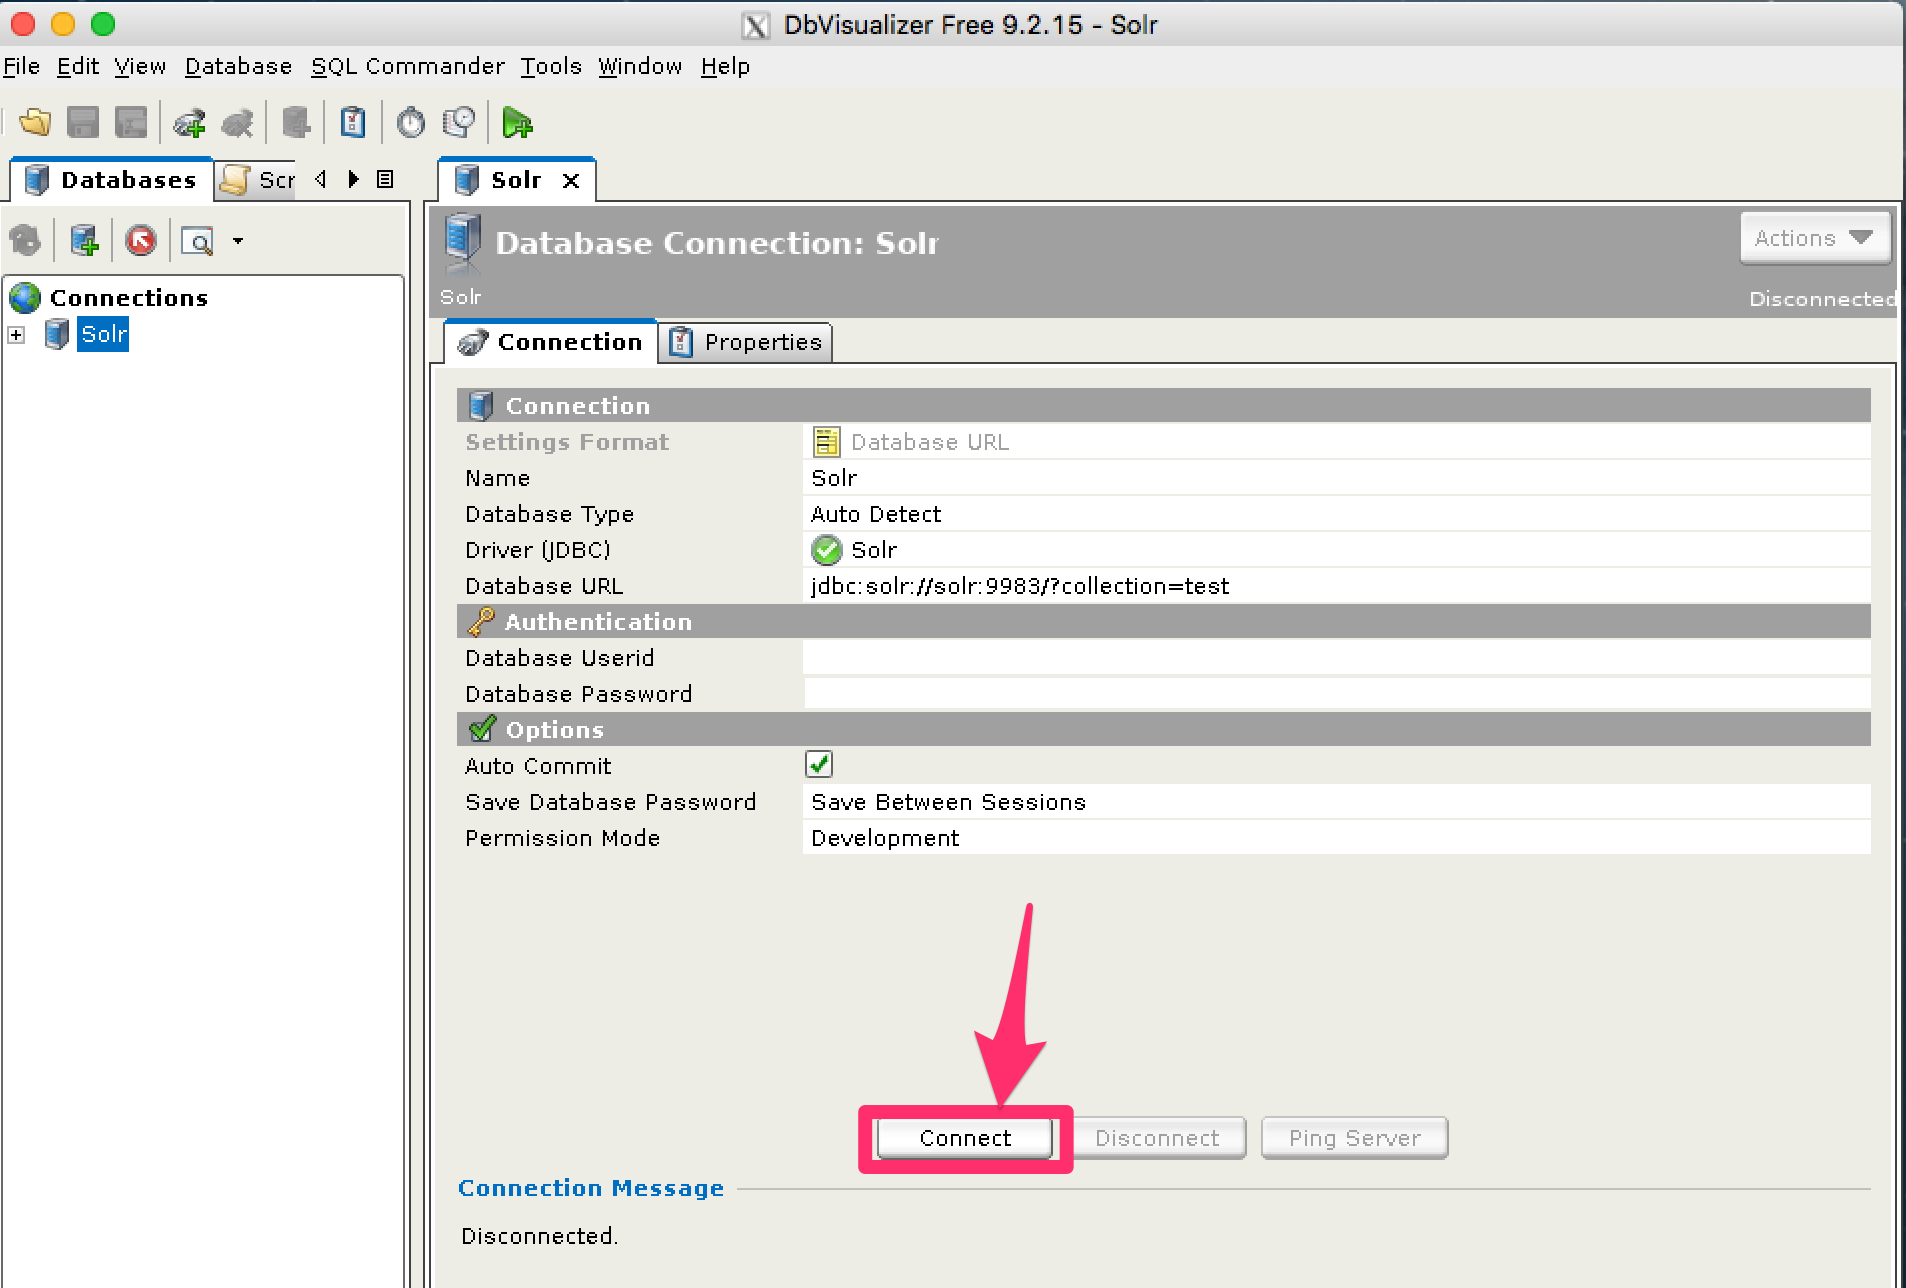Toggle the Auto Commit checkbox

[x=819, y=765]
